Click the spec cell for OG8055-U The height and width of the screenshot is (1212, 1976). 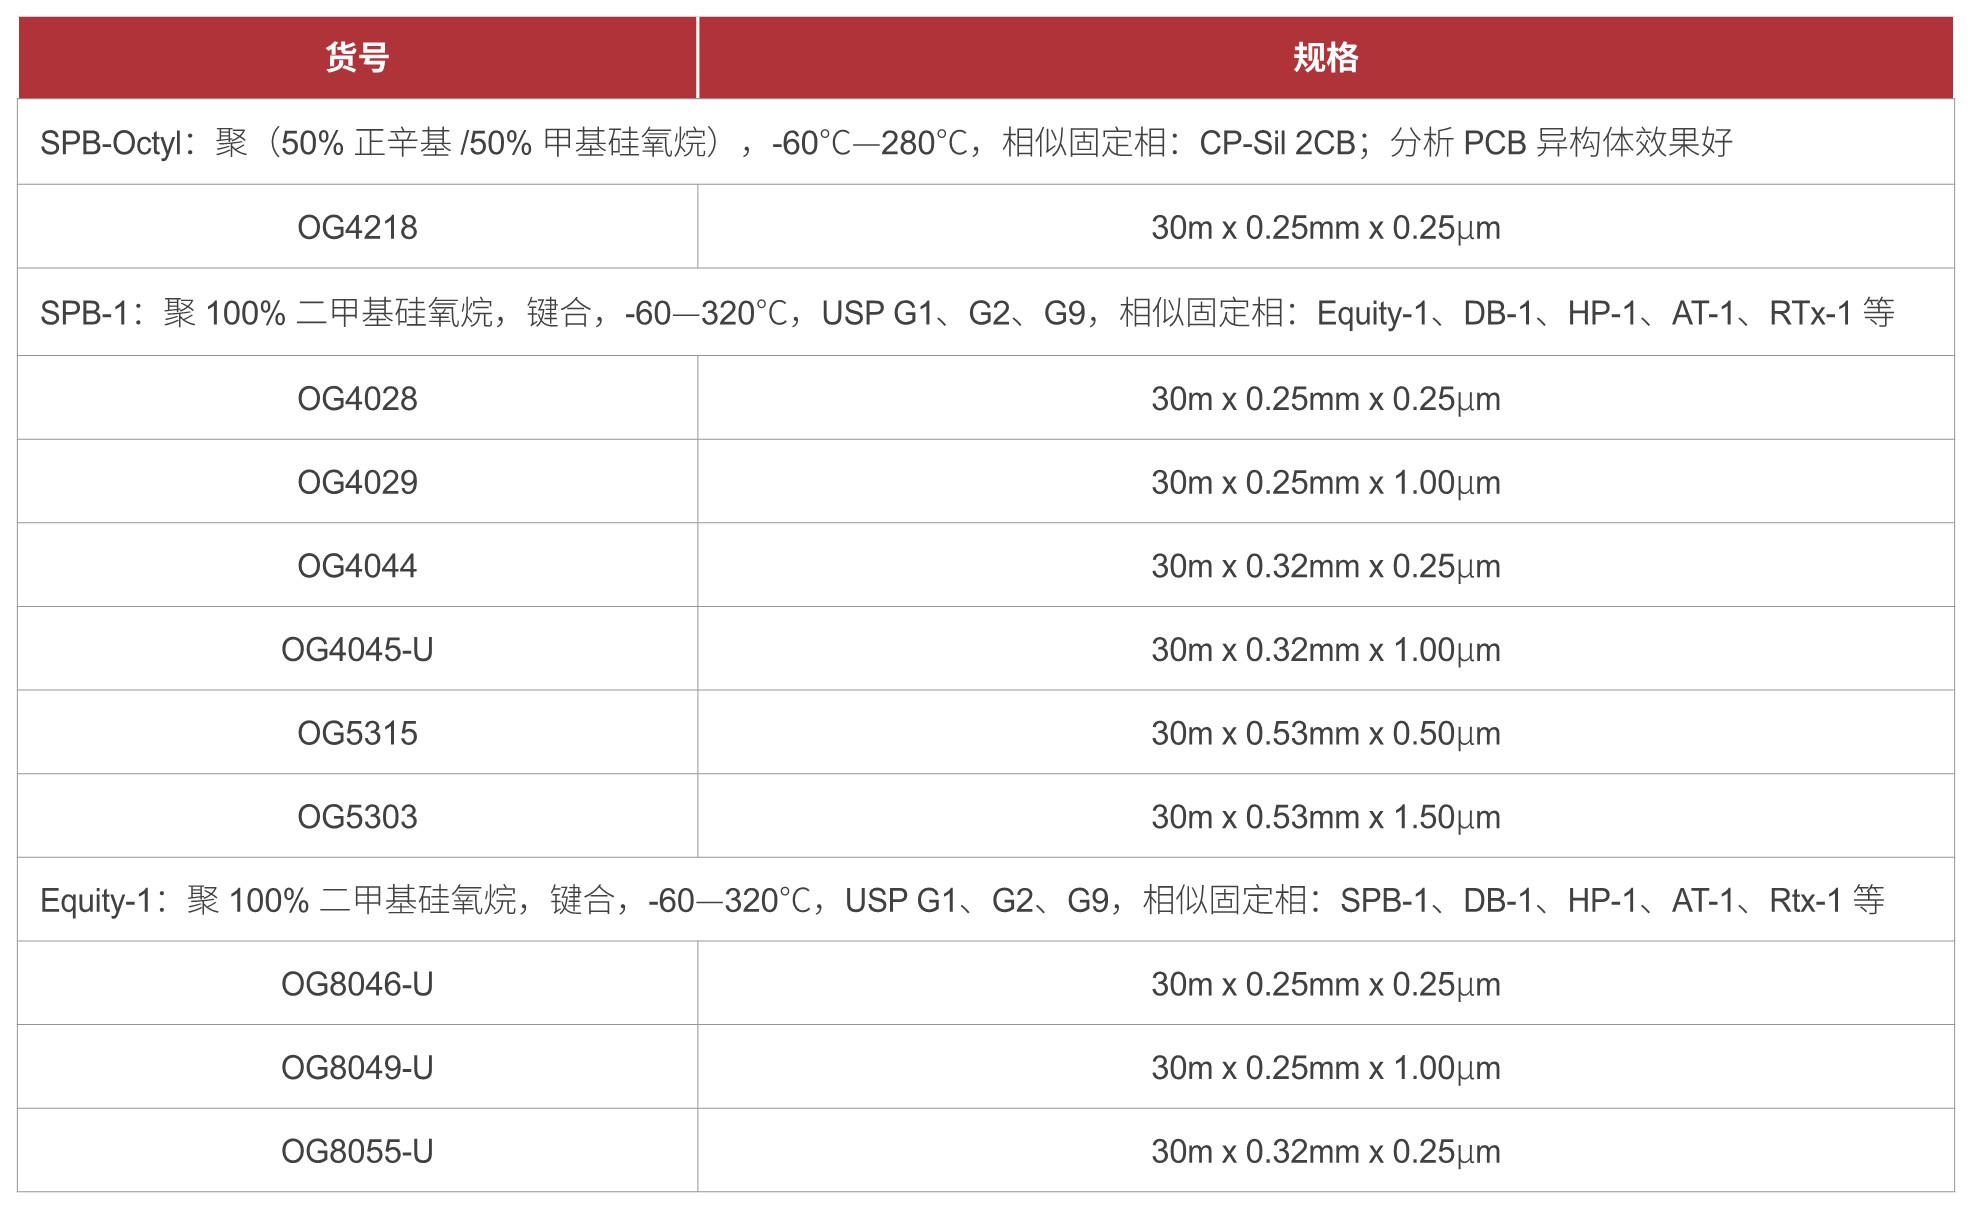[1325, 1151]
